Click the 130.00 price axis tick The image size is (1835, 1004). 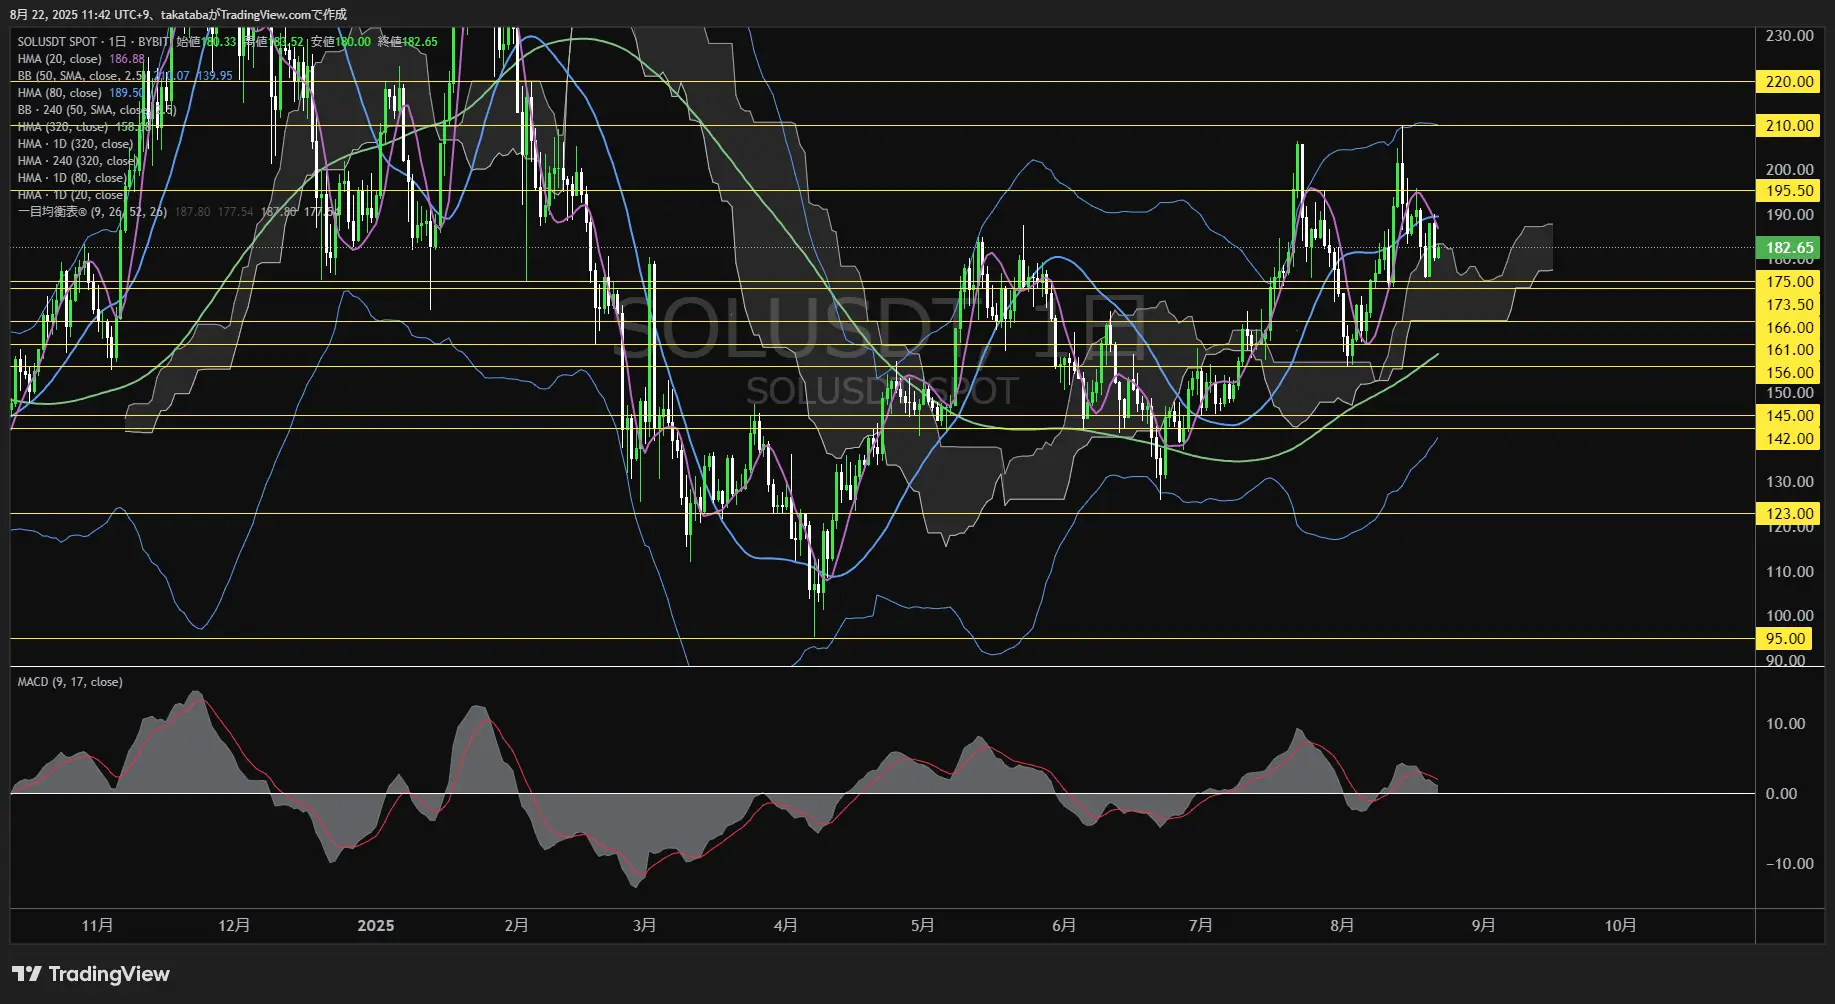tap(1789, 482)
